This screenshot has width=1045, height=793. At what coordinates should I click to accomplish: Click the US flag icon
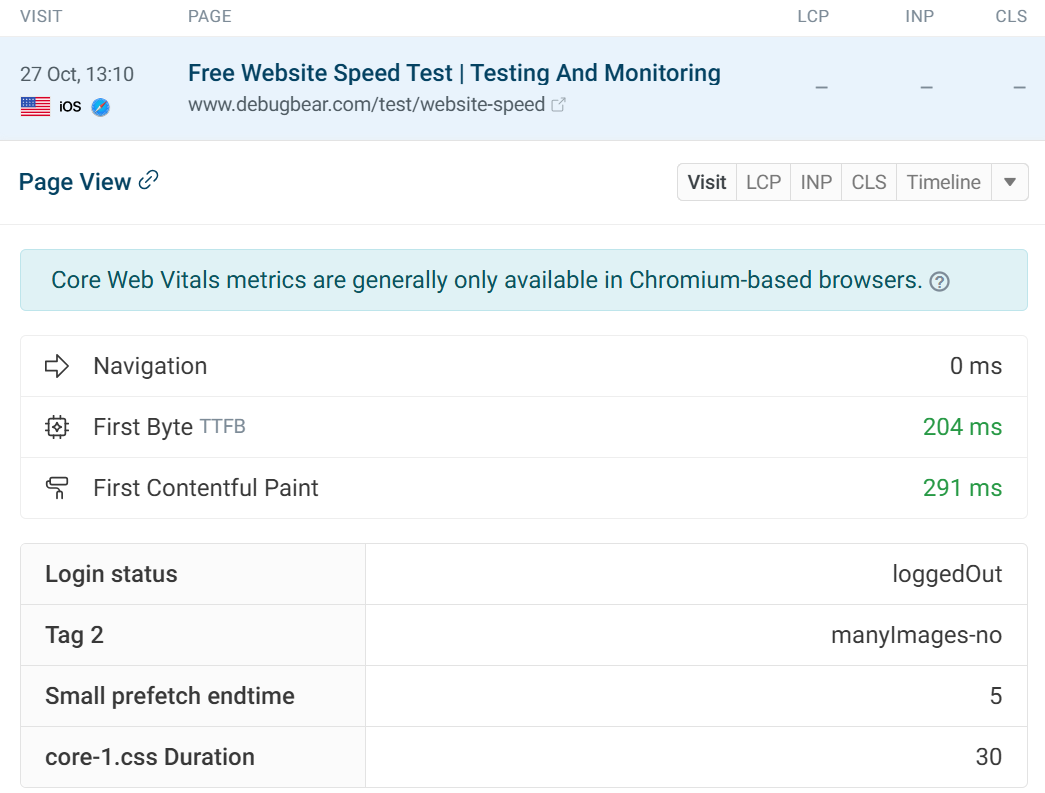click(x=35, y=107)
